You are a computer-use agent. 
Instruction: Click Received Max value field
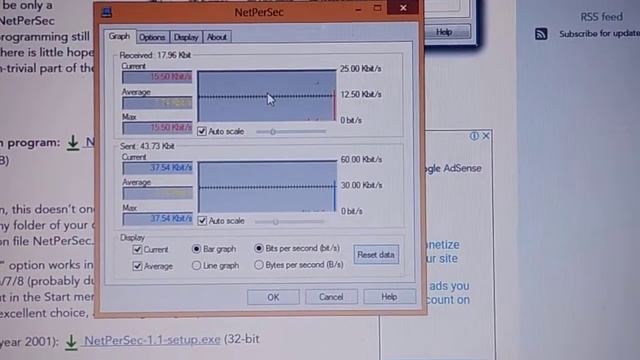[157, 128]
